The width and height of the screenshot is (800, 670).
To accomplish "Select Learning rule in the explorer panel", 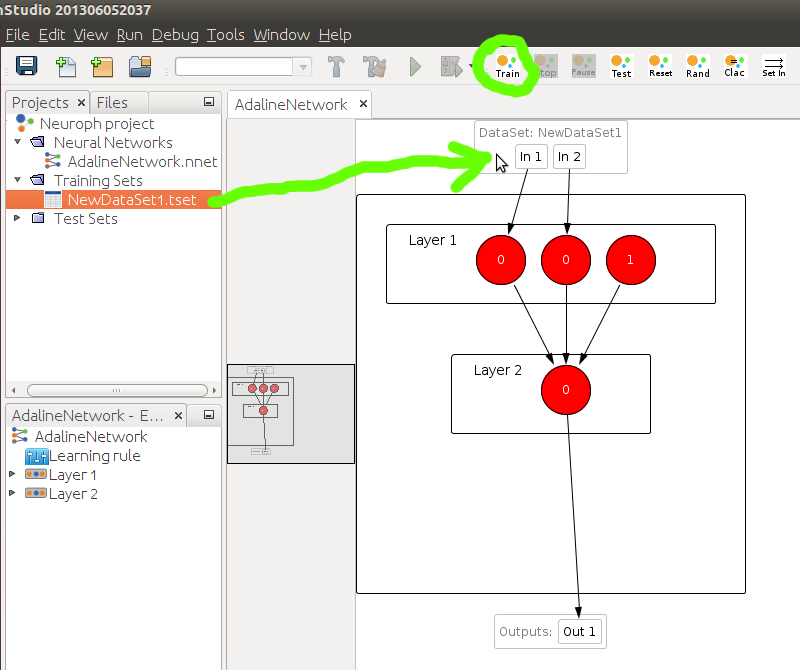I will pos(94,456).
